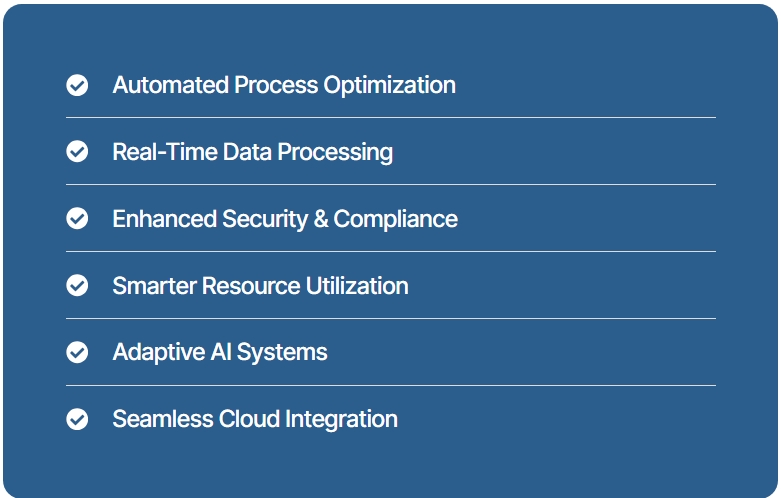Screen dimensions: 781x498
Task: Click the checkmark icon next to Real-Time Data Processing
Action: pos(77,152)
